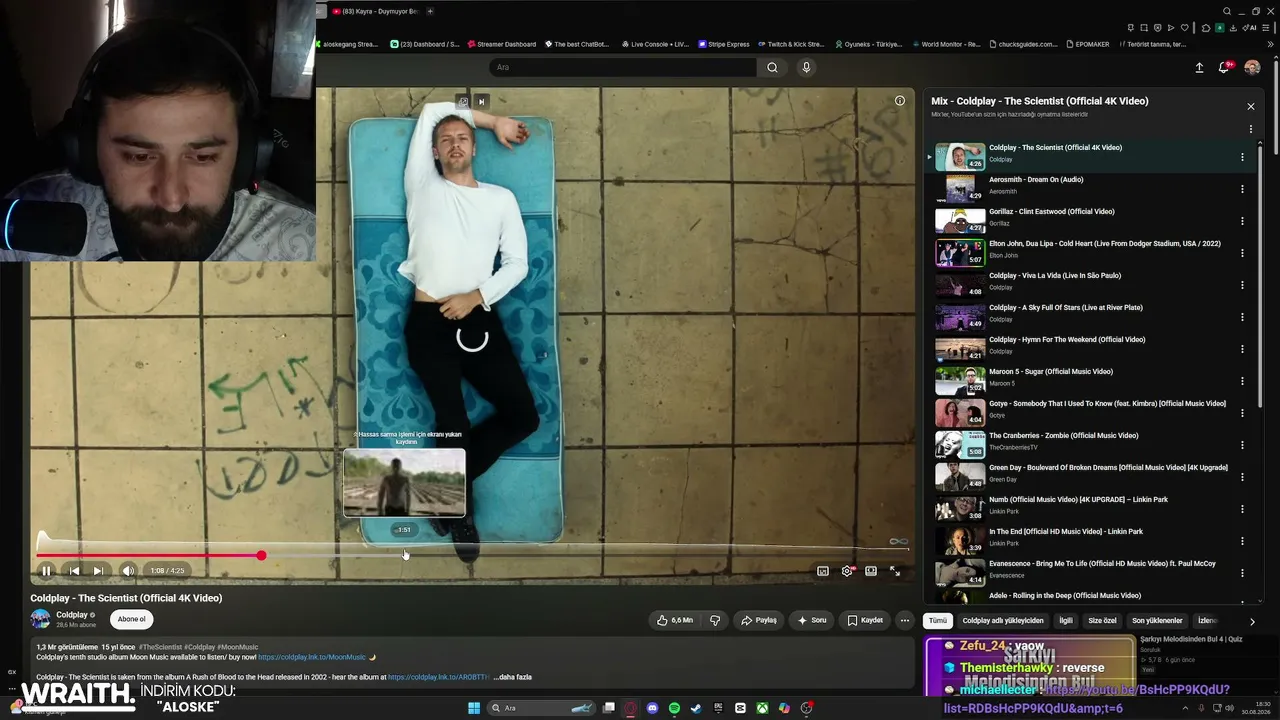
Task: Open options menu for The Cranberries Zombie
Action: pos(1242,445)
